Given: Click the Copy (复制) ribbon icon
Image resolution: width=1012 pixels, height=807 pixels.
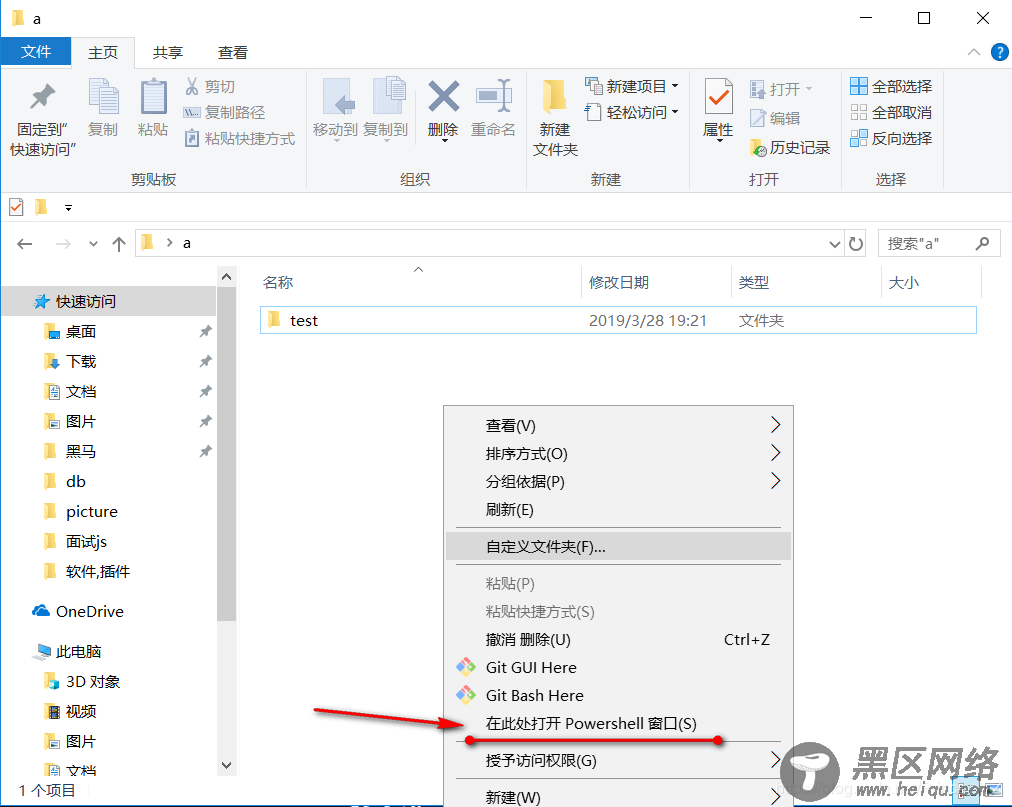Looking at the screenshot, I should tap(103, 99).
